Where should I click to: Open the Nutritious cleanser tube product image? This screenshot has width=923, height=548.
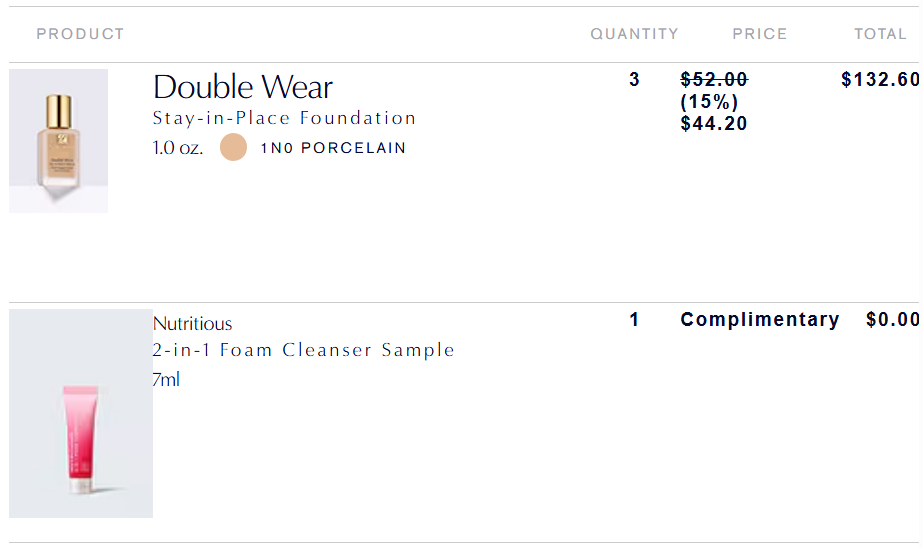(x=81, y=413)
